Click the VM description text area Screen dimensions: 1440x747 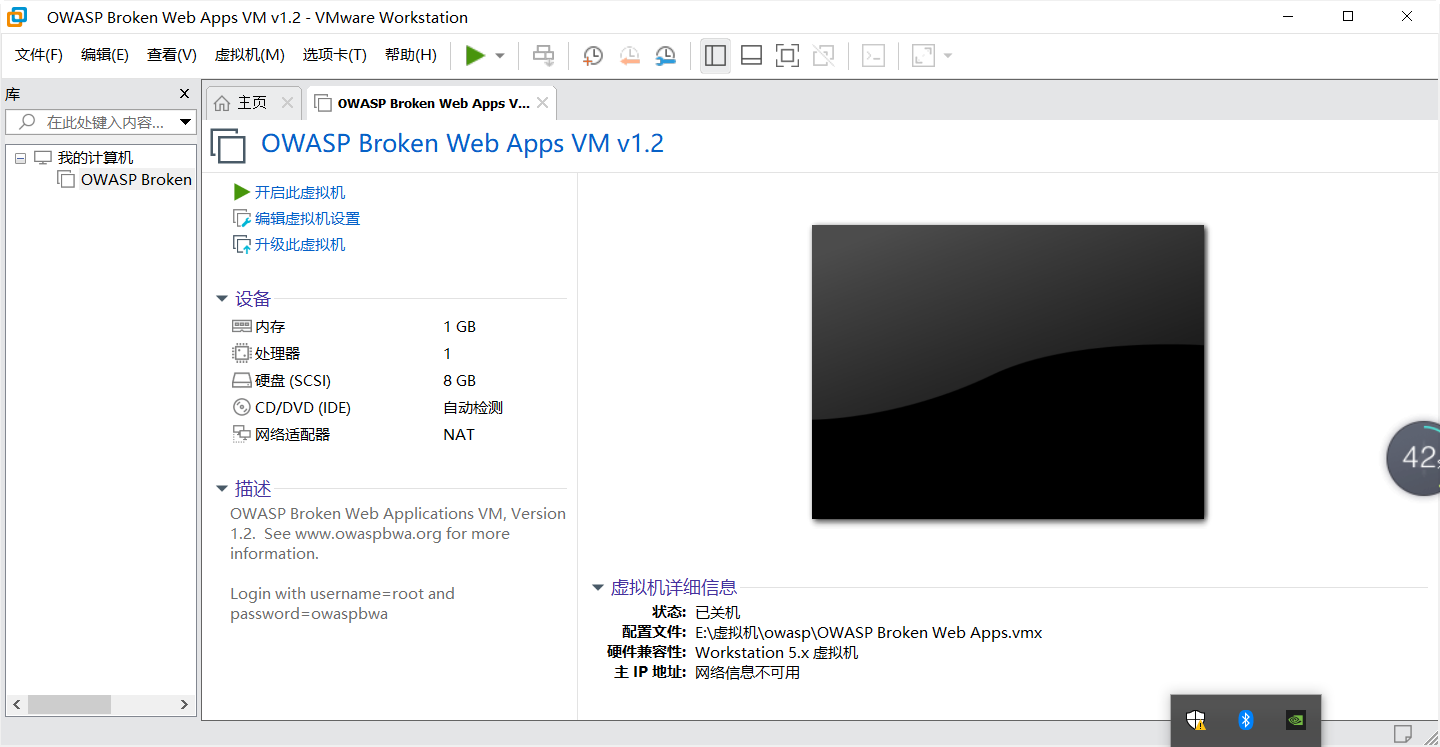coord(398,563)
